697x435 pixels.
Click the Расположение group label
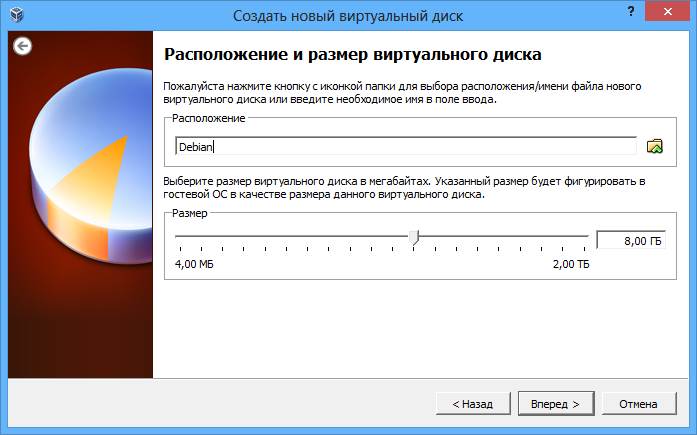coord(208,118)
